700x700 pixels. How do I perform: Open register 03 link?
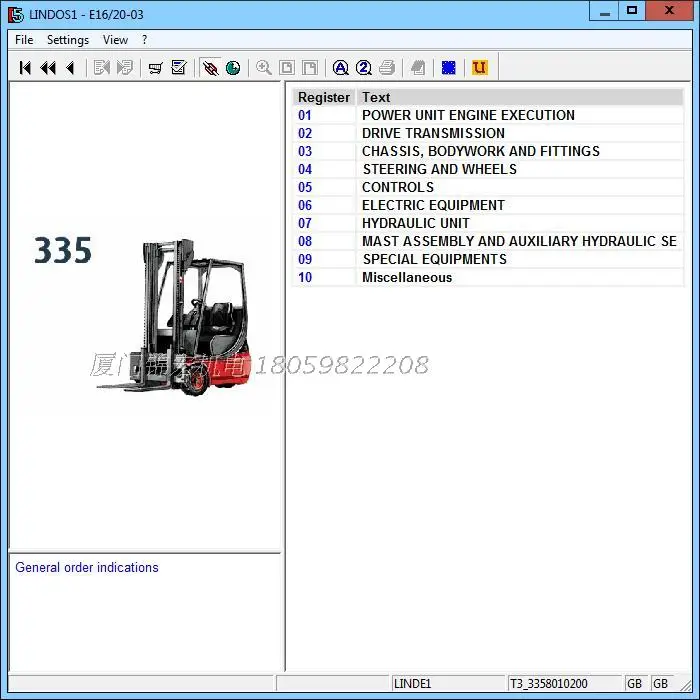tap(305, 151)
